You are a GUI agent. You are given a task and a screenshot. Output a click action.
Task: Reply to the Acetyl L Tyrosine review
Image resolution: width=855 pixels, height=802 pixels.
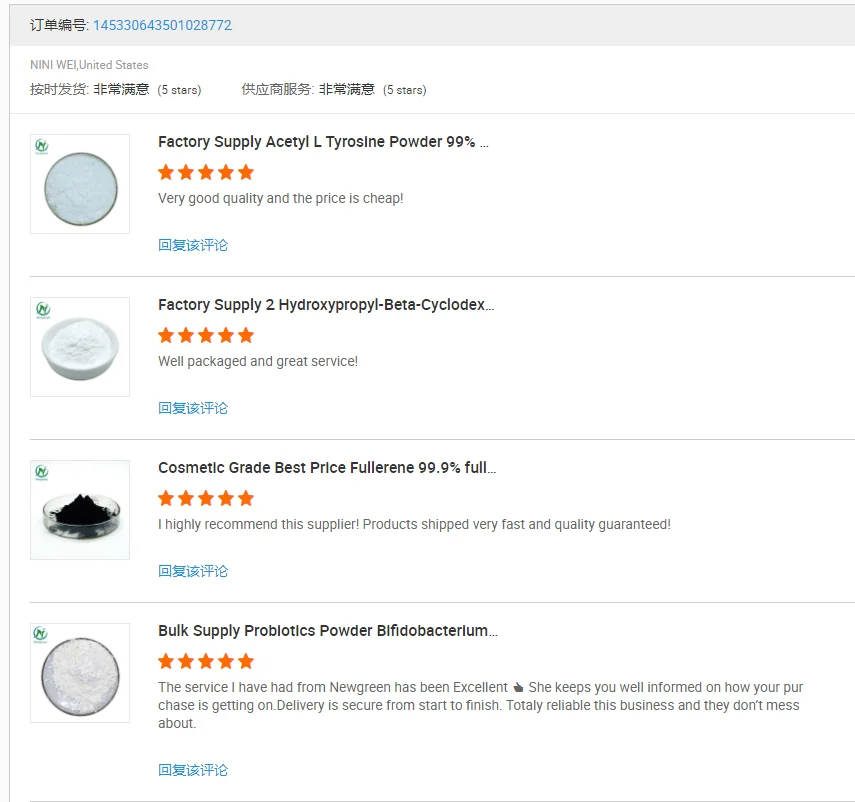(x=193, y=245)
